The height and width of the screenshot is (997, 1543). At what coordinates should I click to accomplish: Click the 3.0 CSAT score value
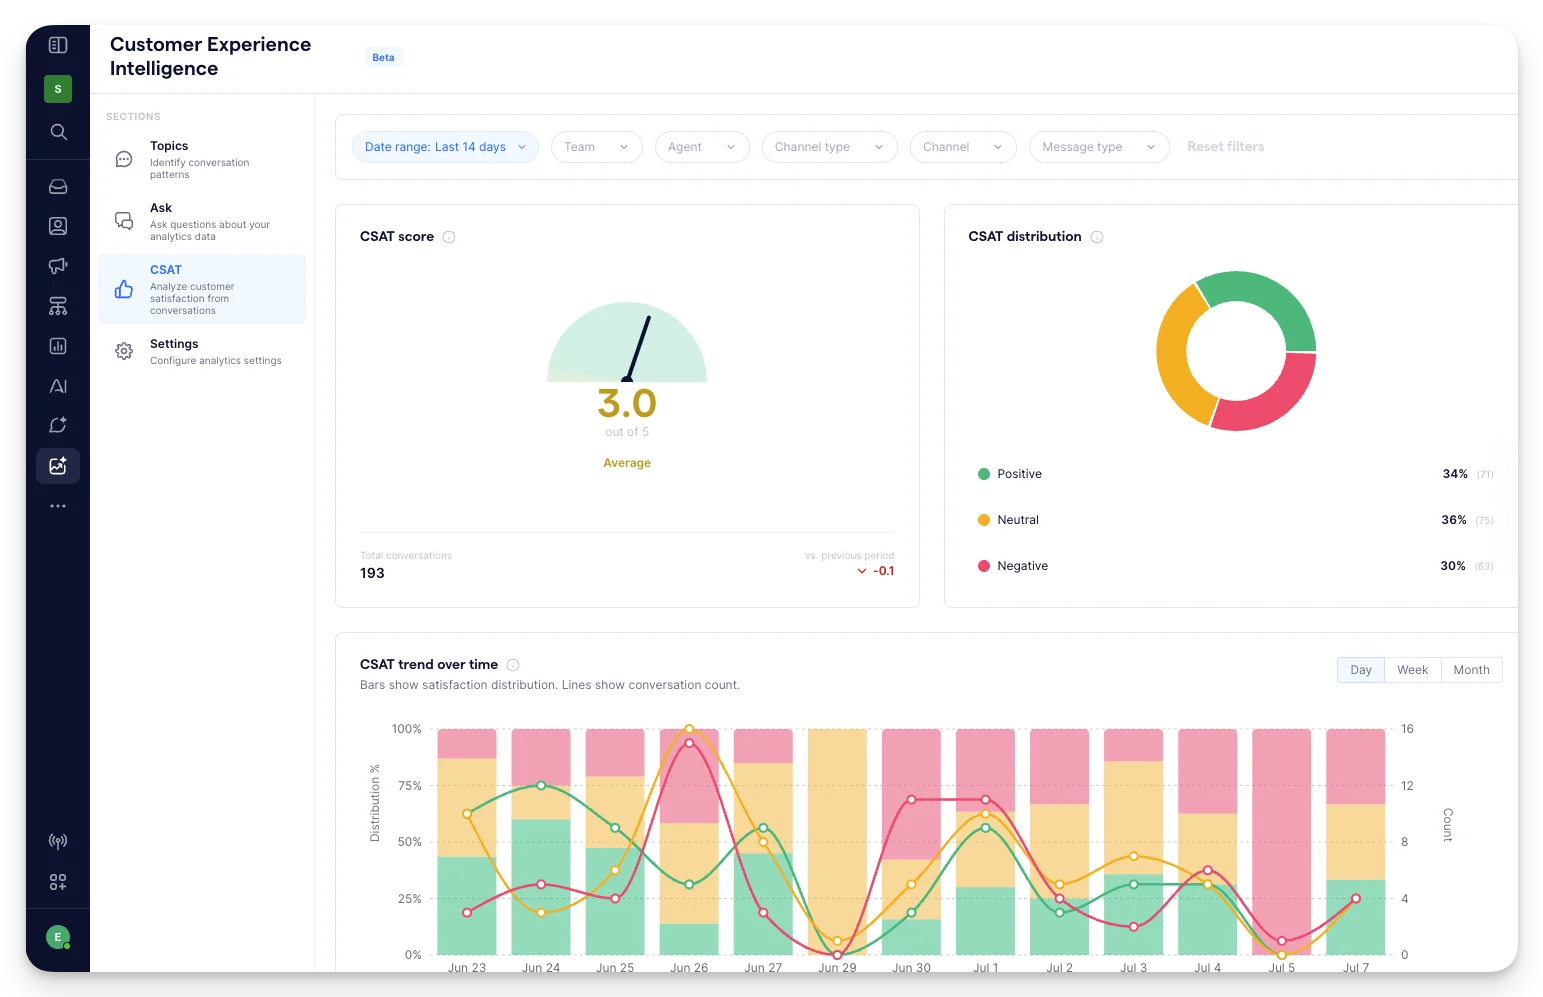627,404
